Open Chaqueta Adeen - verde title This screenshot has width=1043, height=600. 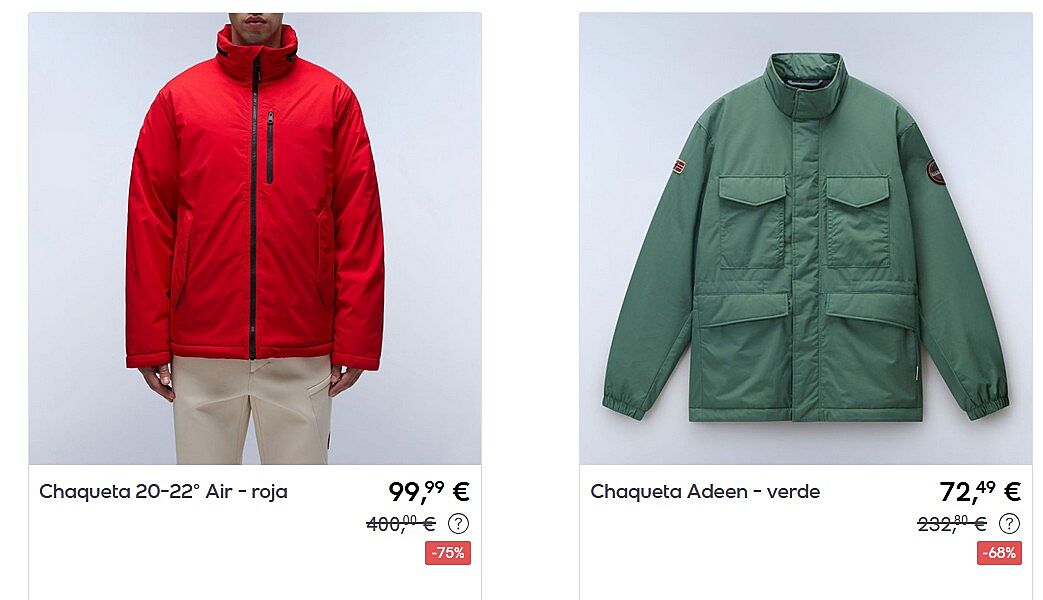tap(705, 492)
